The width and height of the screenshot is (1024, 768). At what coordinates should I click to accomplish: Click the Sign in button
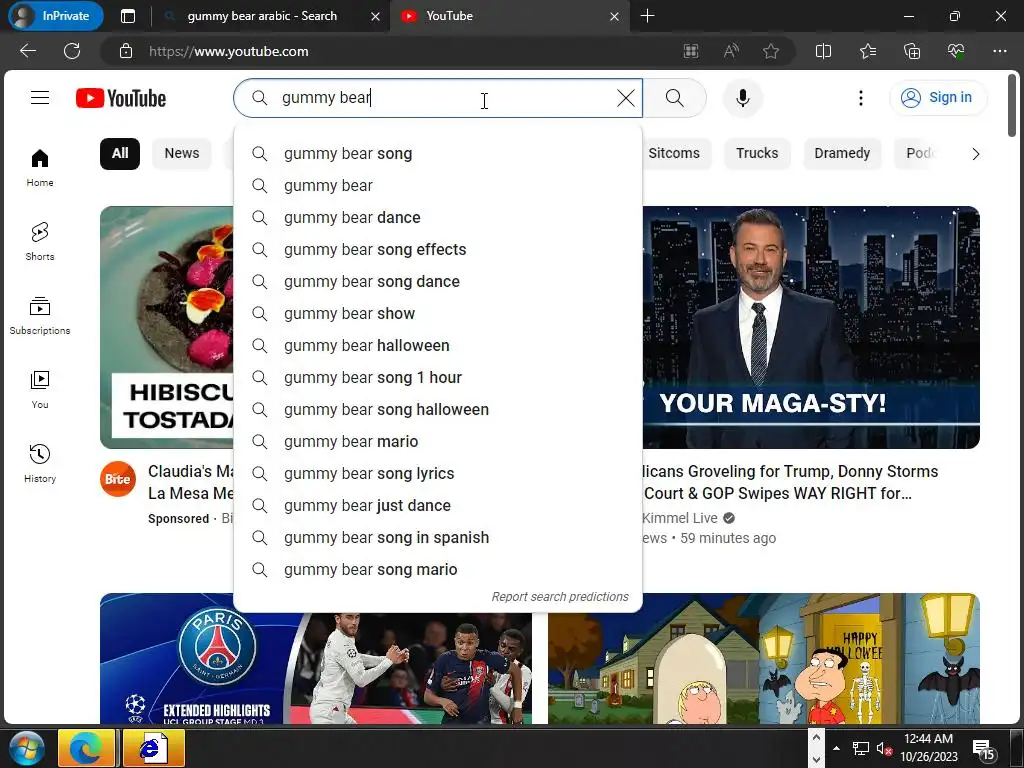click(938, 97)
